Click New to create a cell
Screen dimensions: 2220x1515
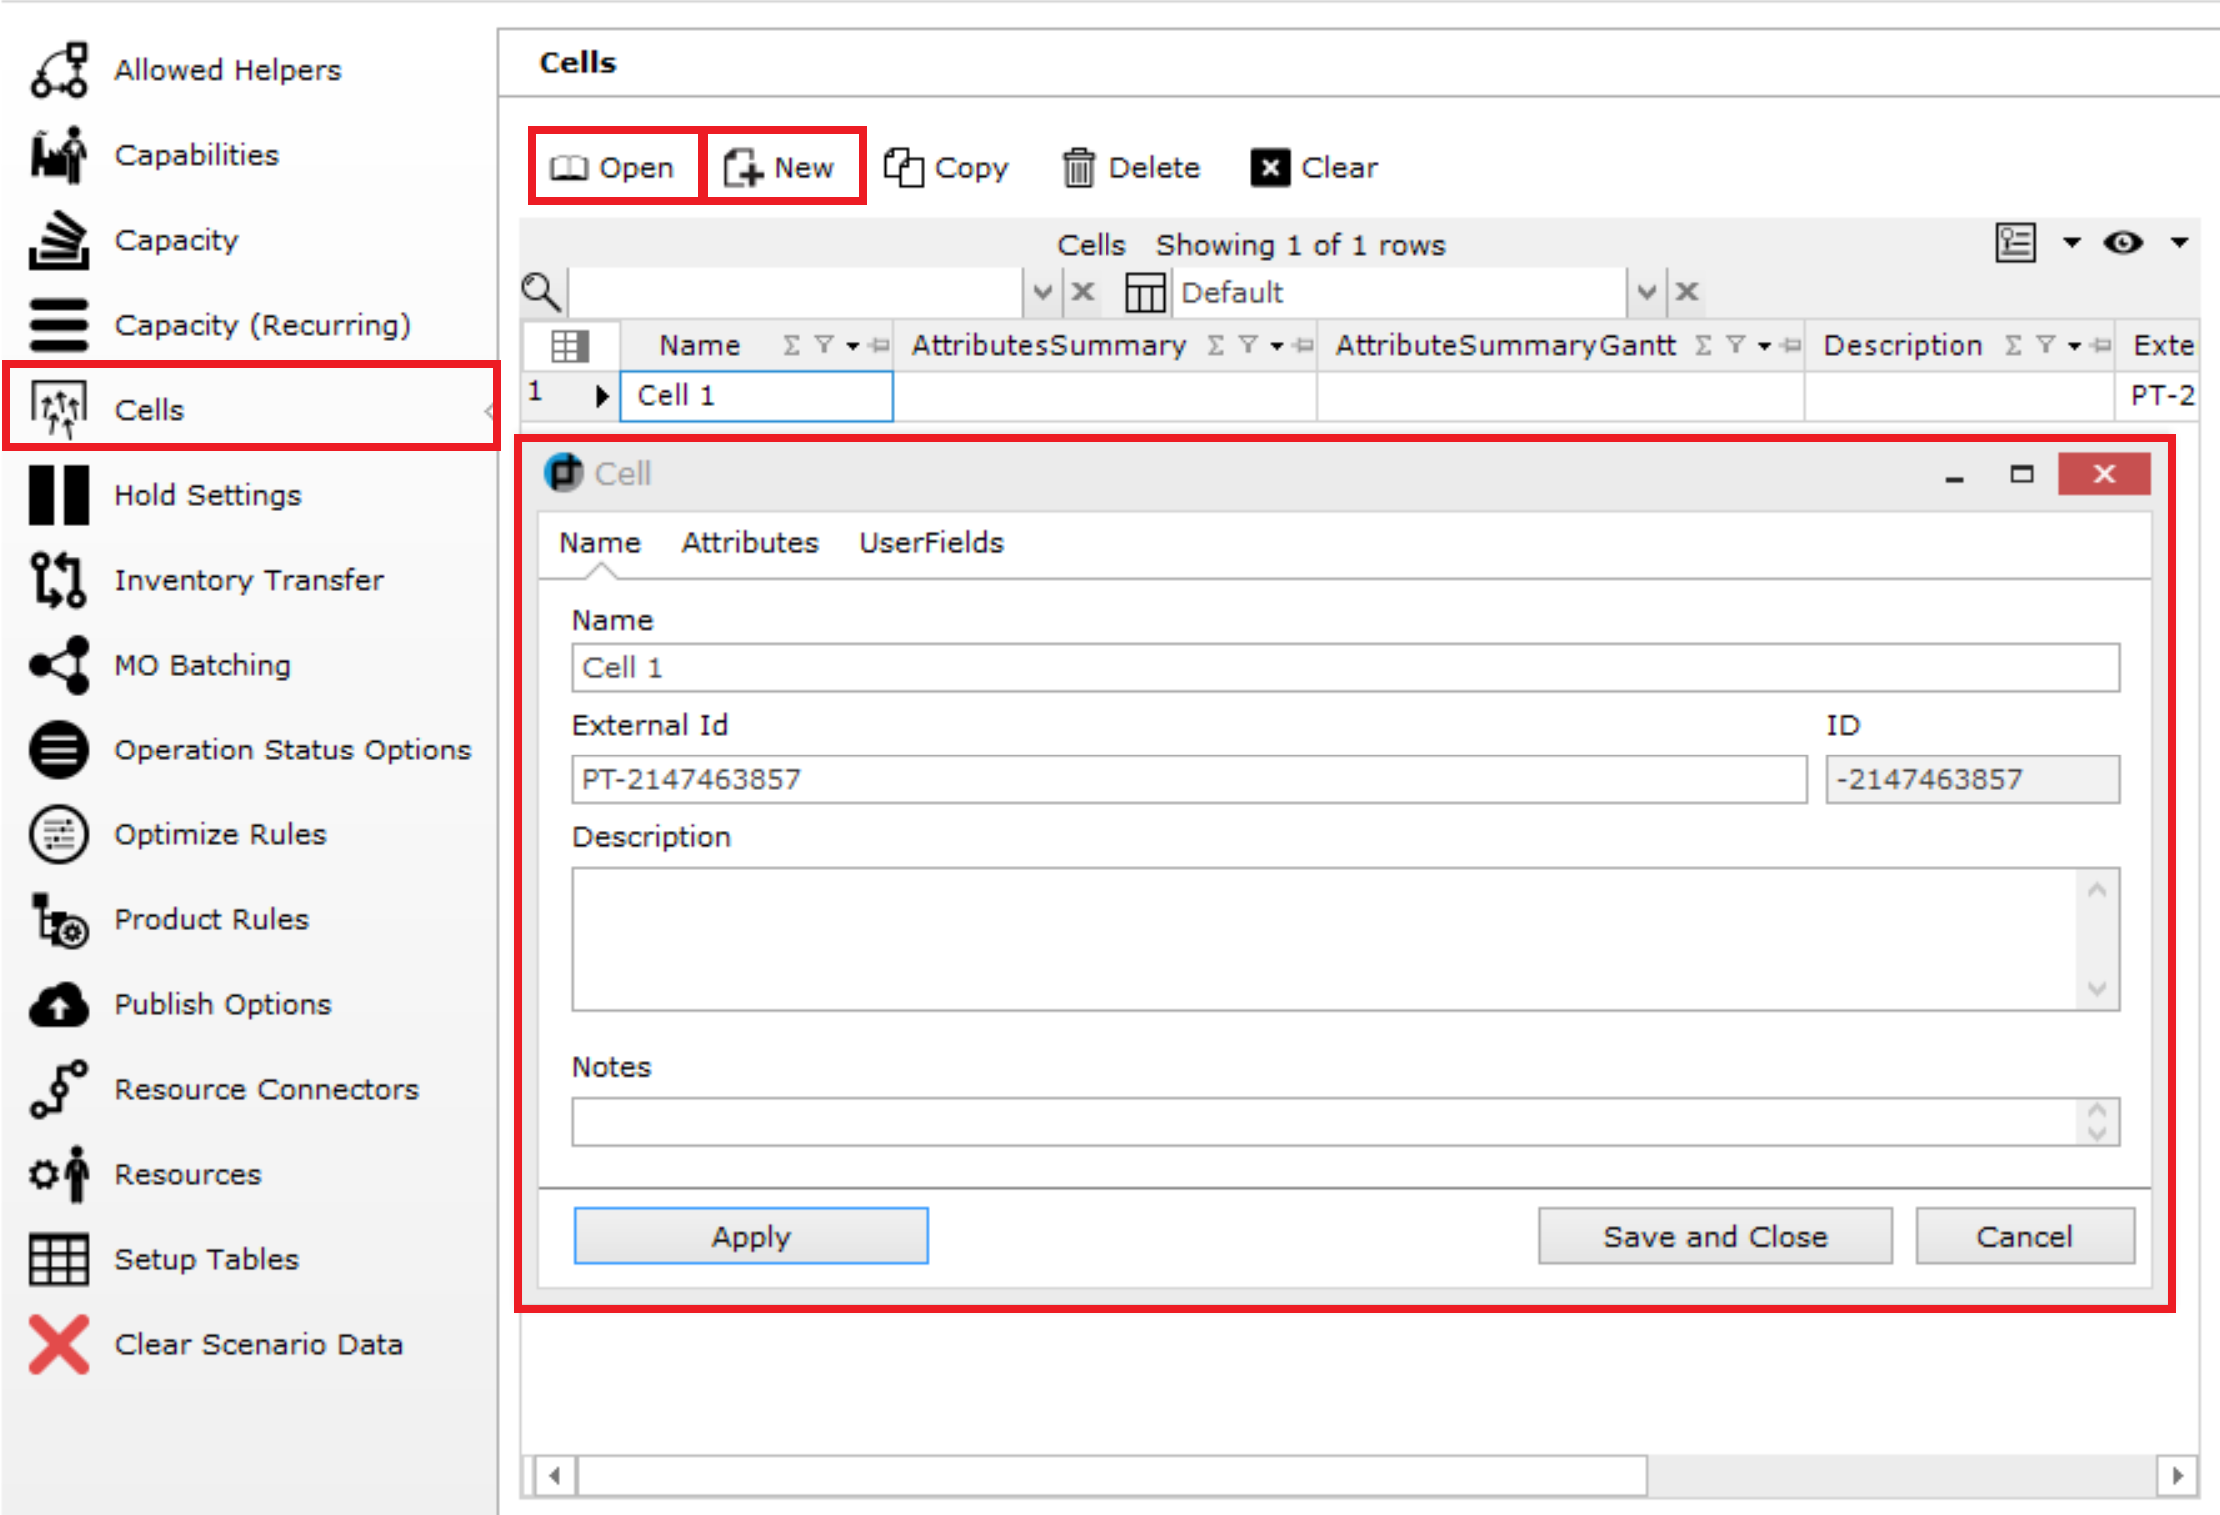pos(780,167)
